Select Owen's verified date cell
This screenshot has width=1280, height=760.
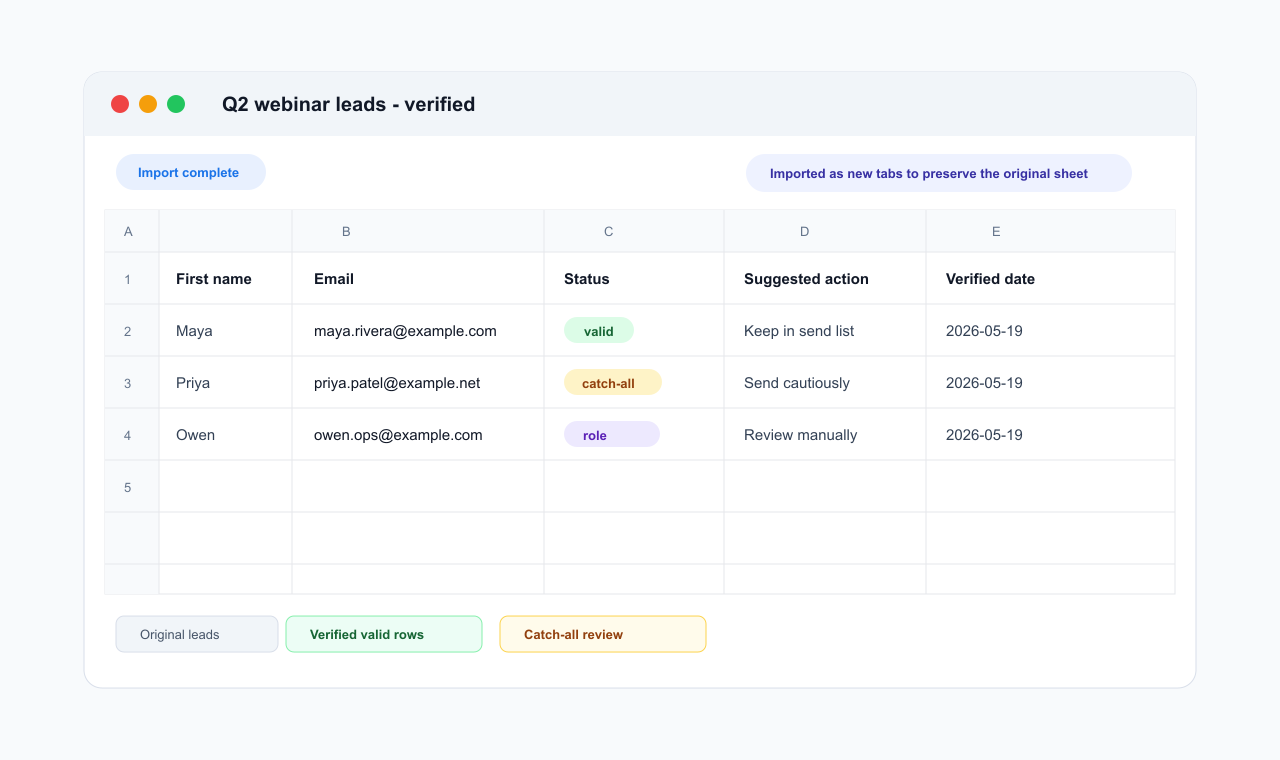[1050, 435]
